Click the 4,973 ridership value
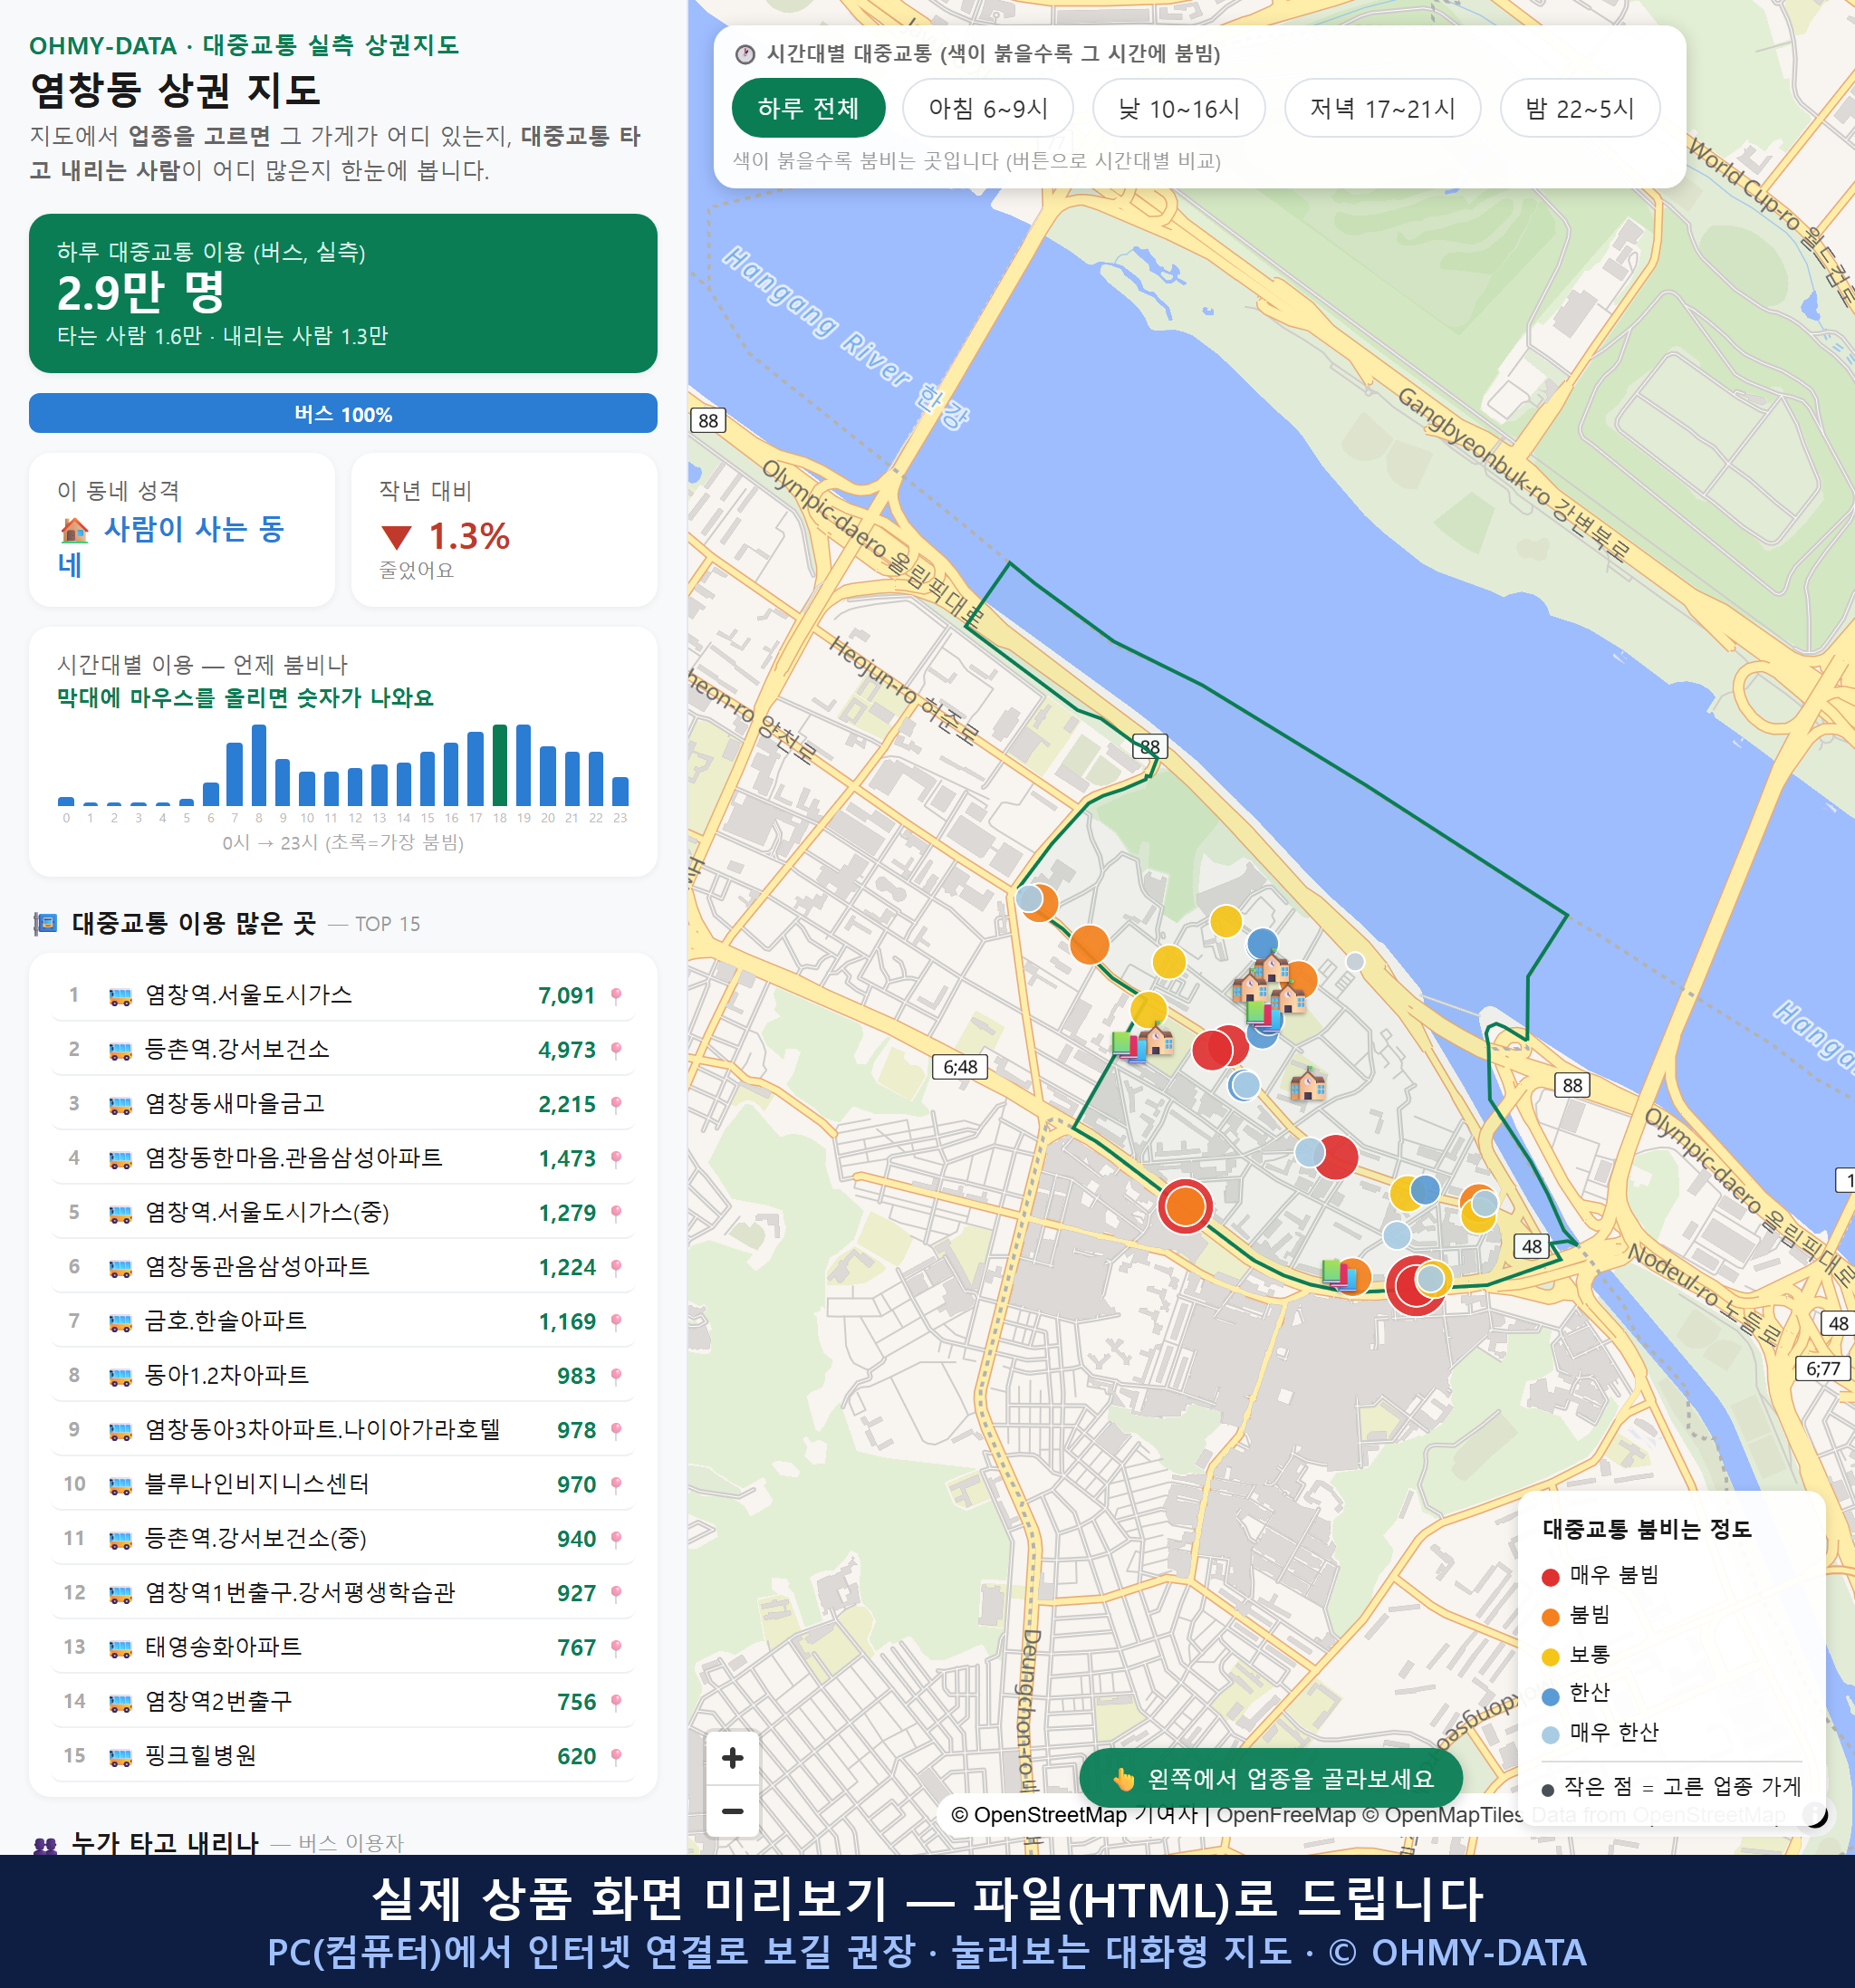1855x1988 pixels. click(567, 1050)
